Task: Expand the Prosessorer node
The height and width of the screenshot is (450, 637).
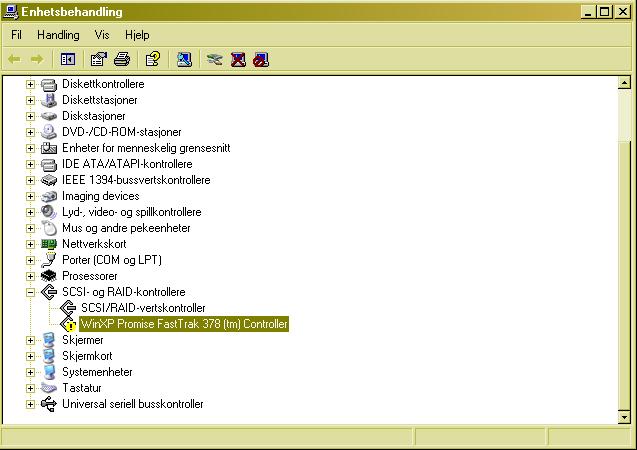Action: [30, 277]
